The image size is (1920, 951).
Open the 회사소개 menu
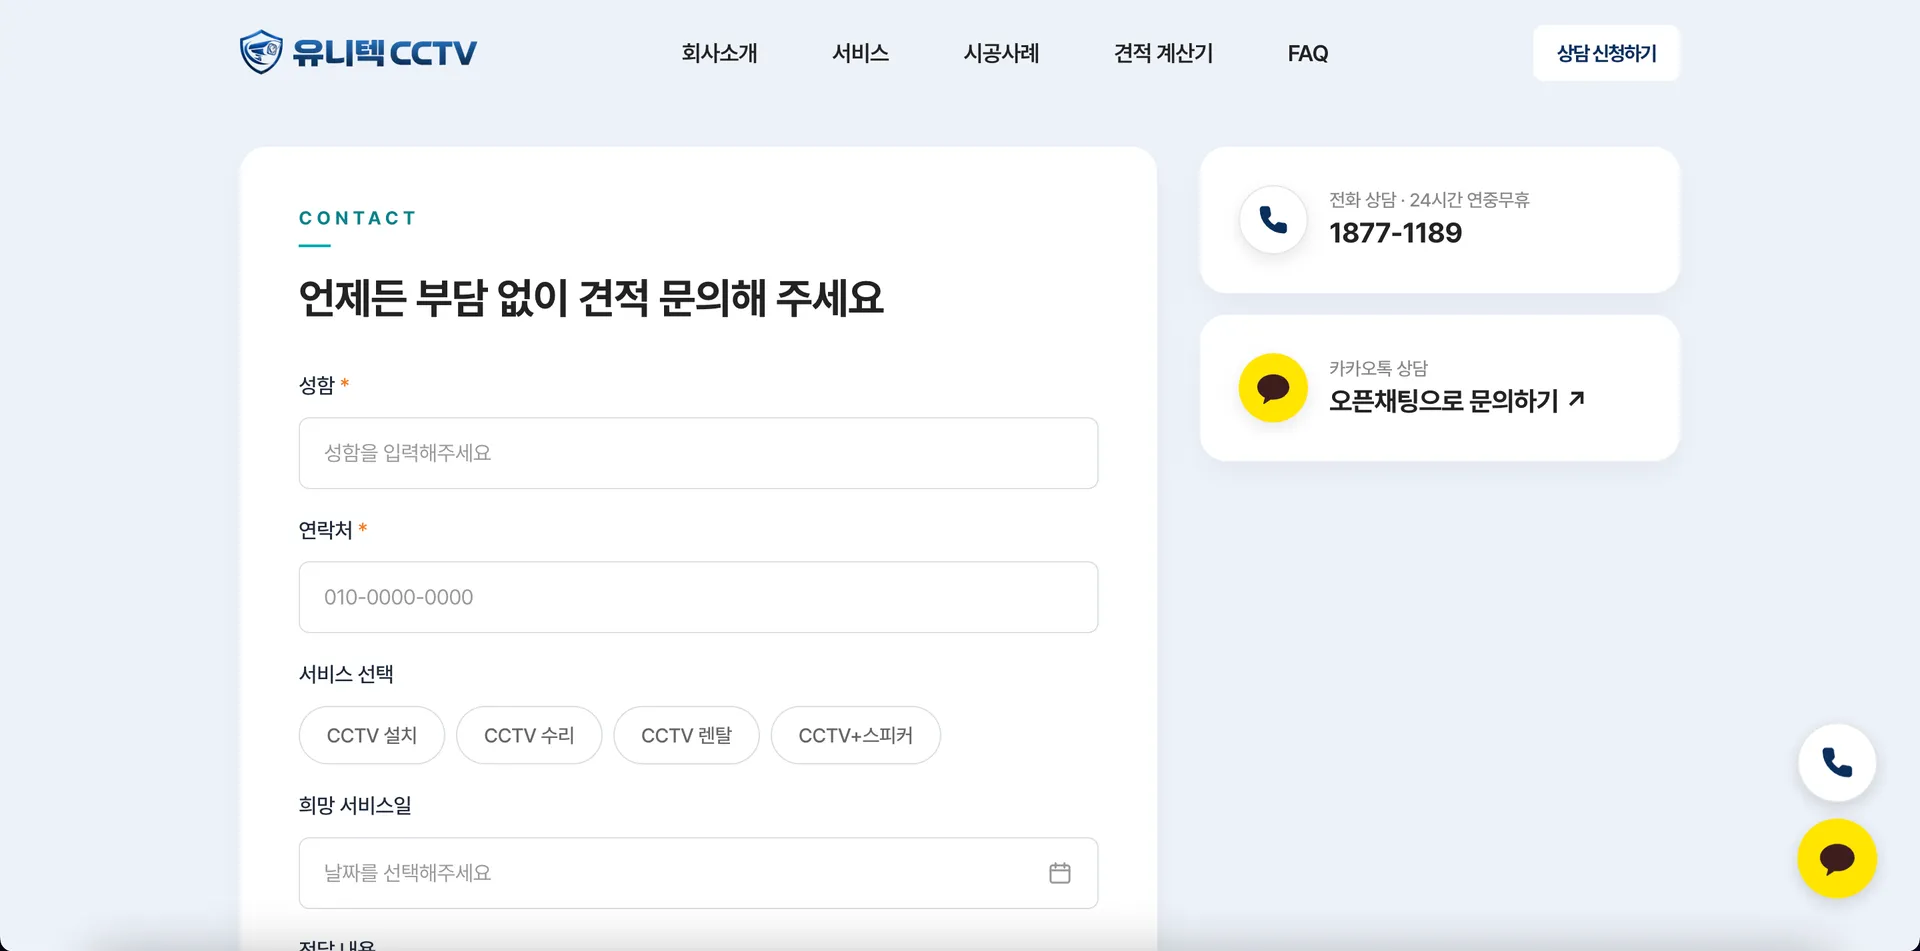point(719,53)
